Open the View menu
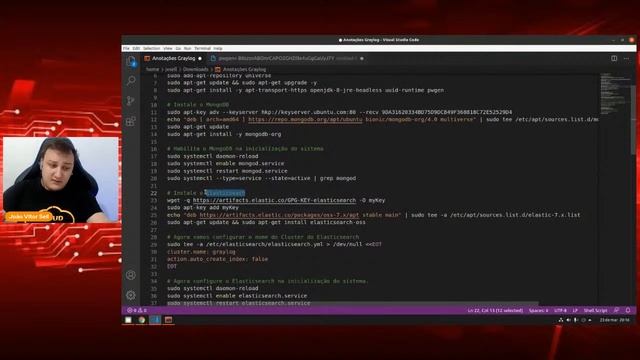 168,49
